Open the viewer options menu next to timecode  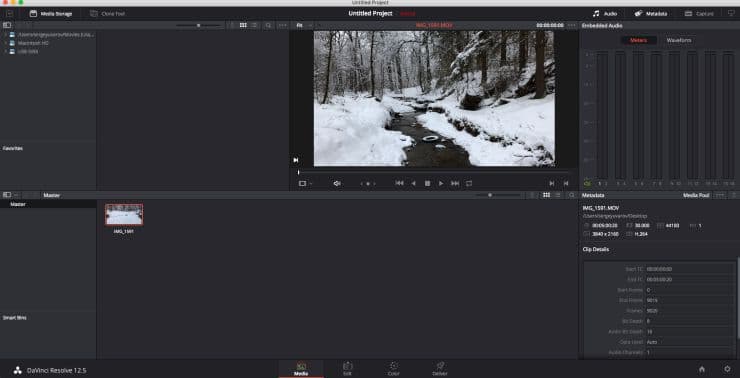tap(572, 25)
